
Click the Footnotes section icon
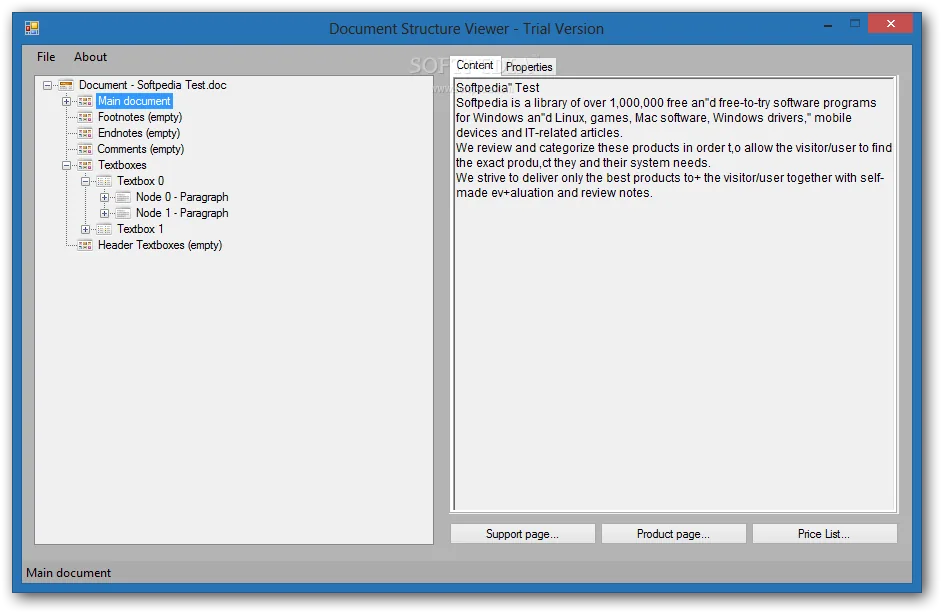pyautogui.click(x=85, y=117)
